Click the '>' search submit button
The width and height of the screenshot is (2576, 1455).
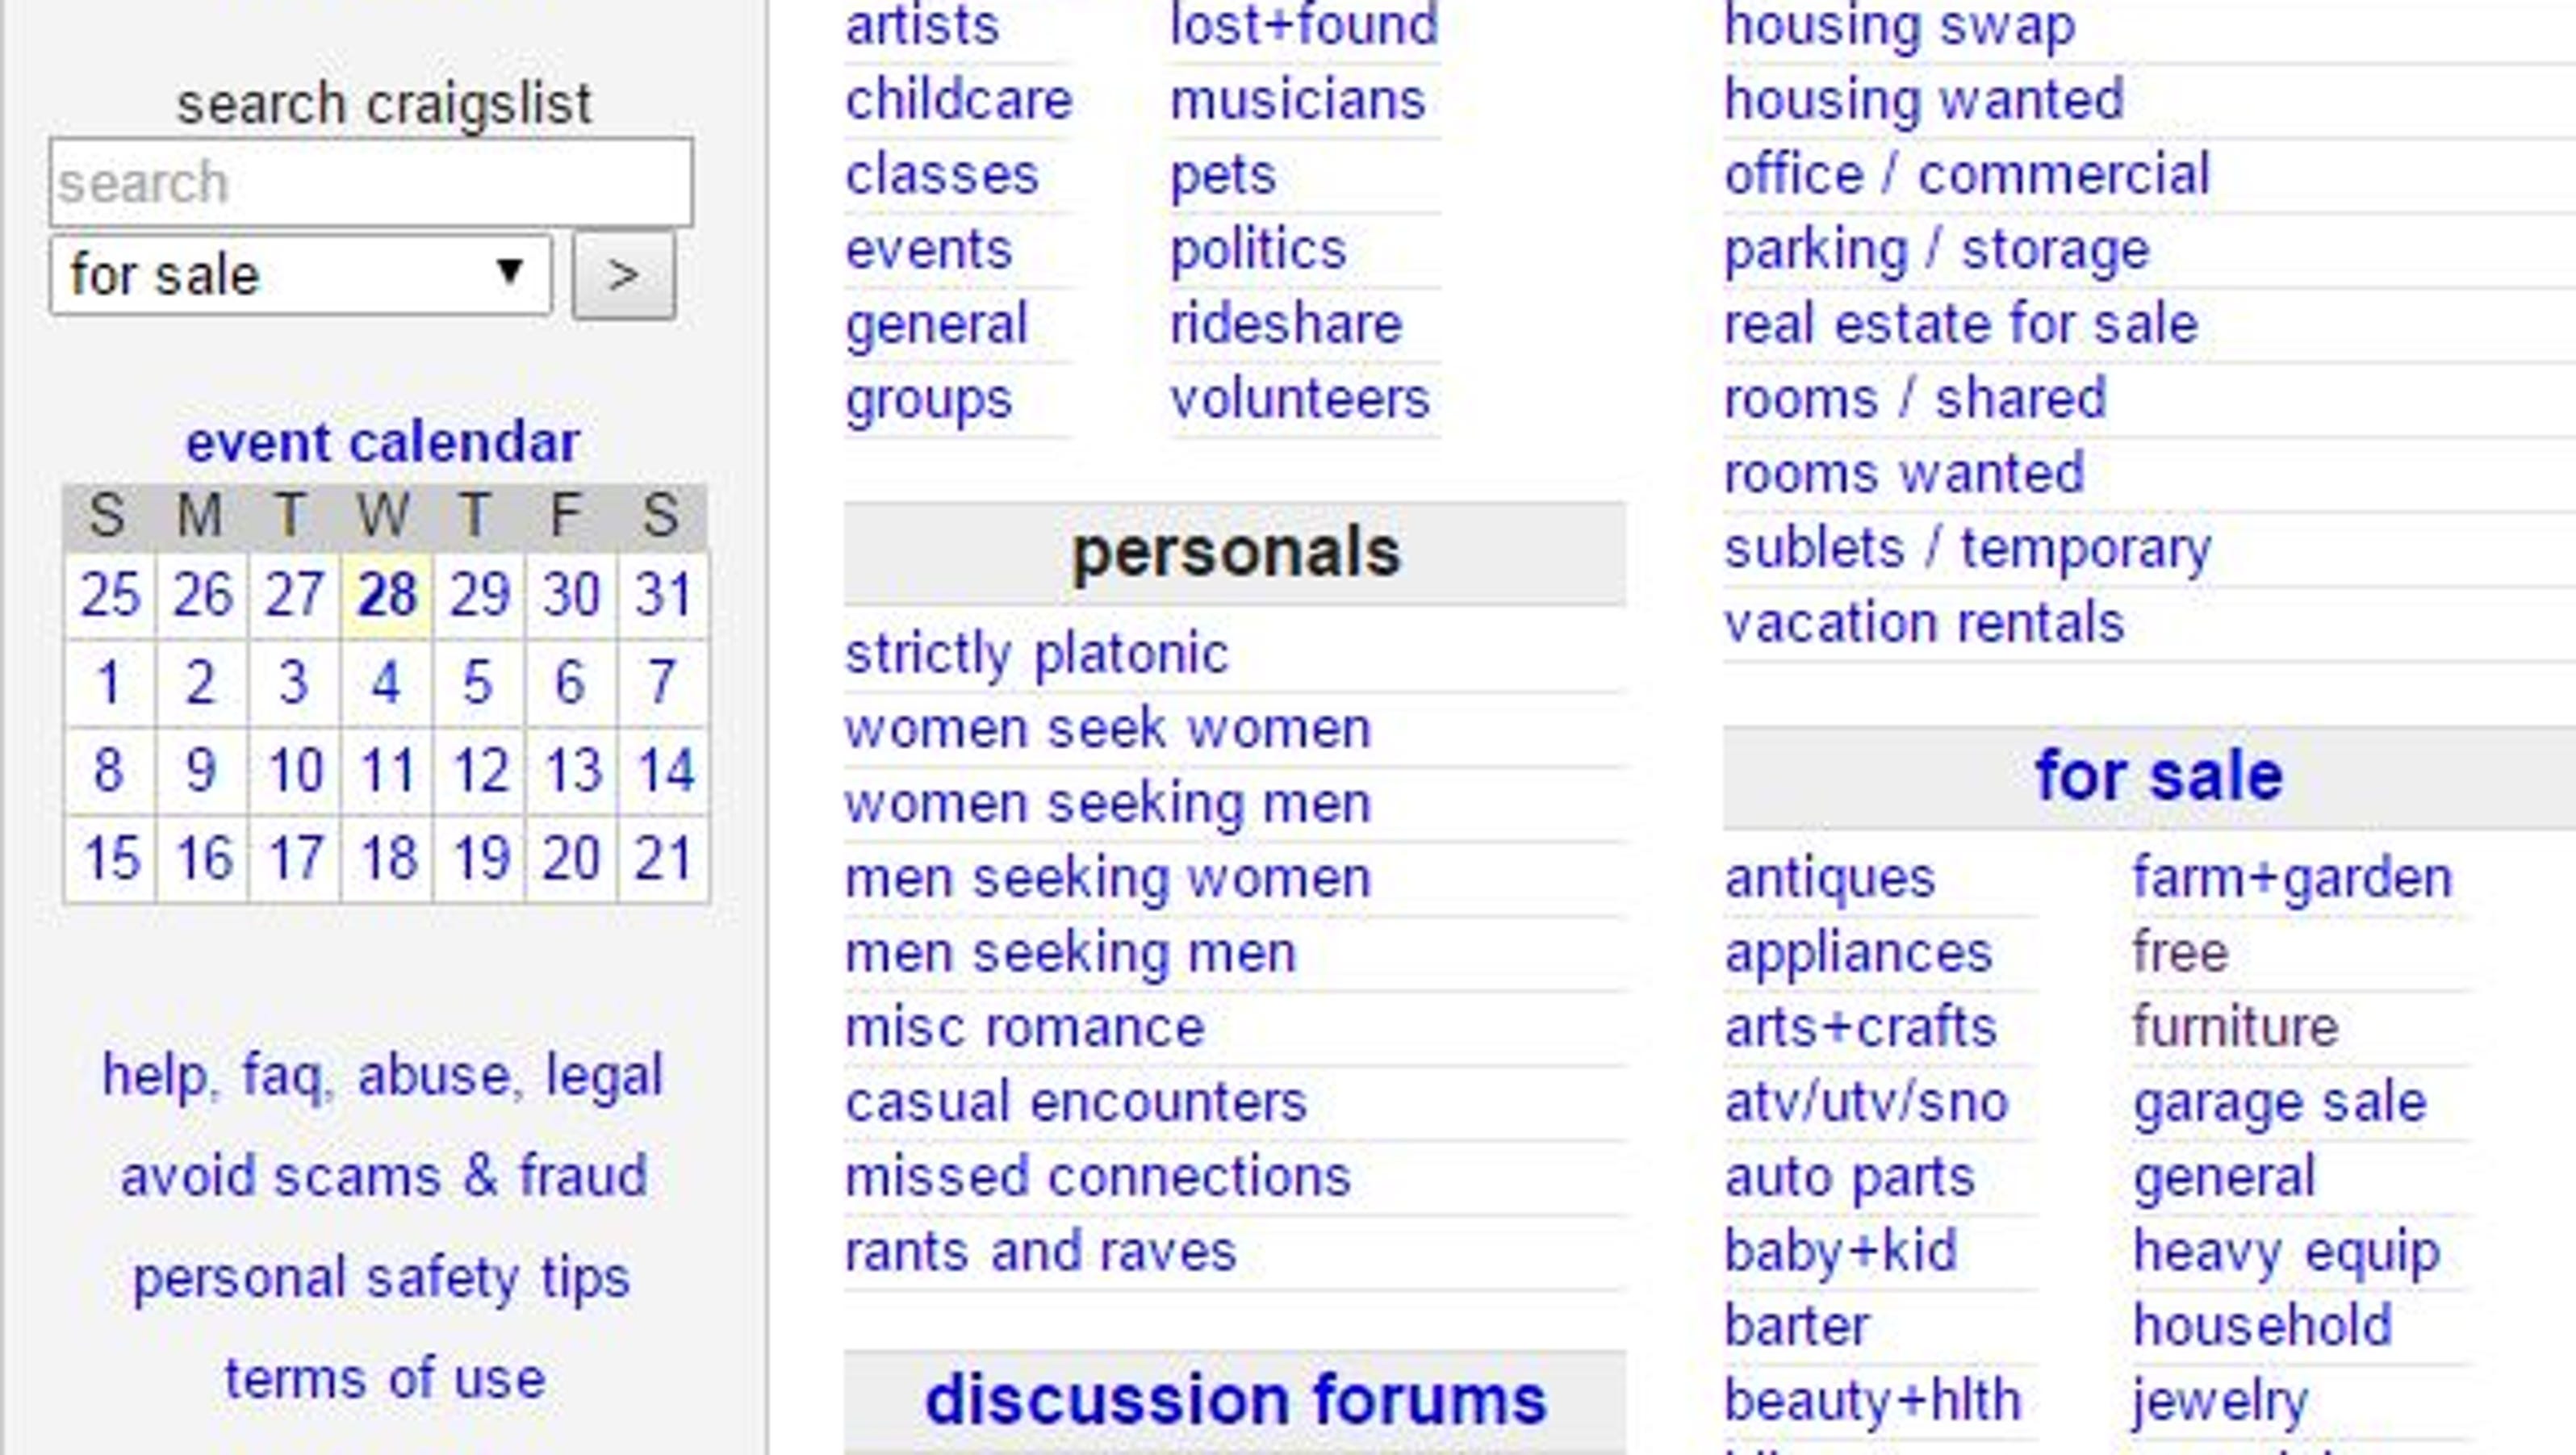click(x=623, y=275)
